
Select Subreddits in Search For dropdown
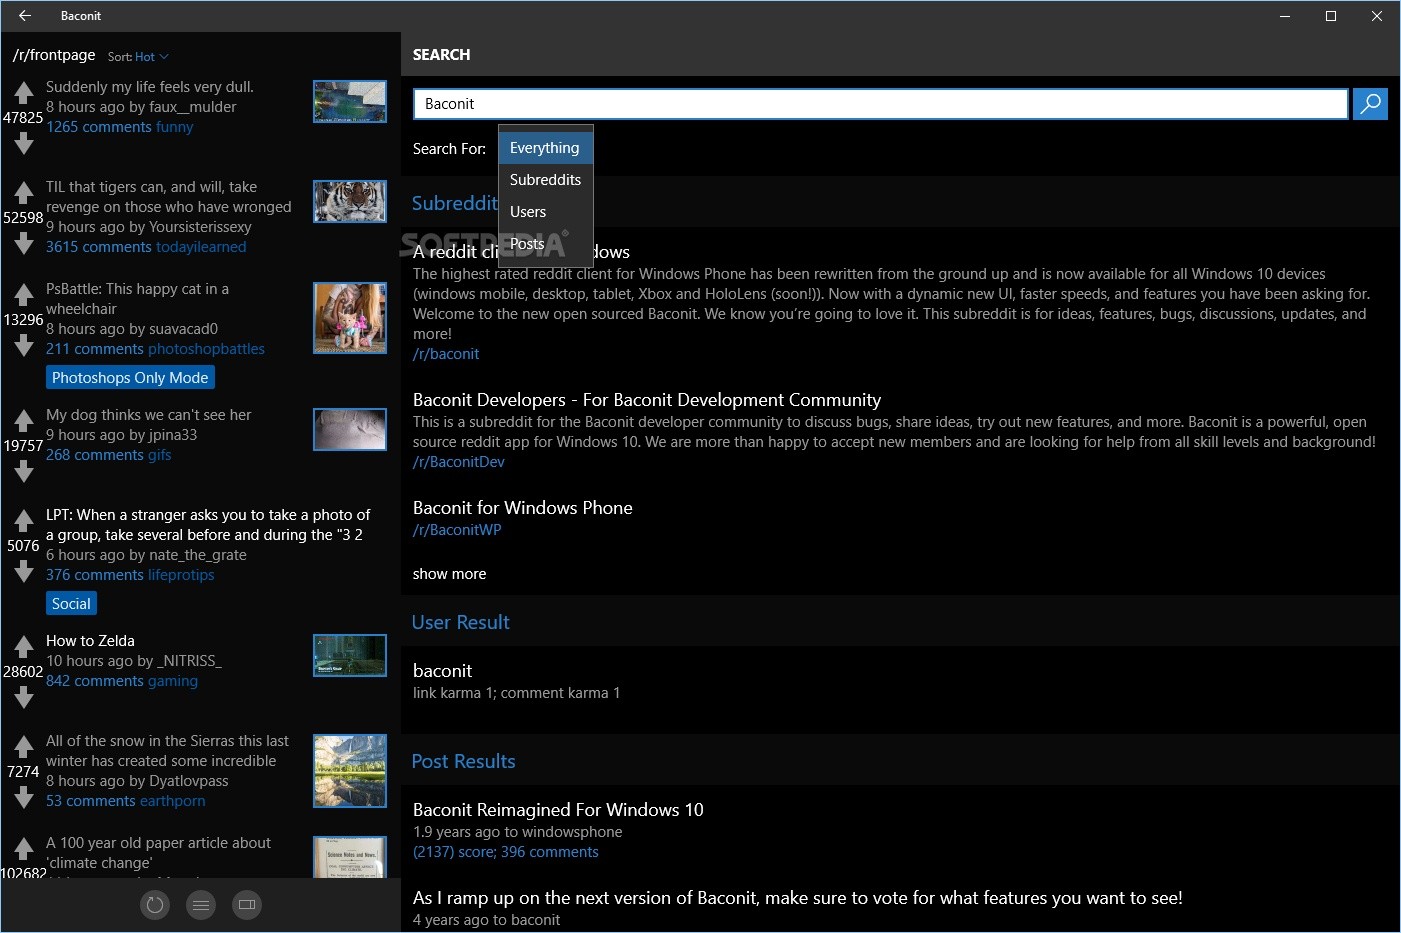click(x=545, y=180)
